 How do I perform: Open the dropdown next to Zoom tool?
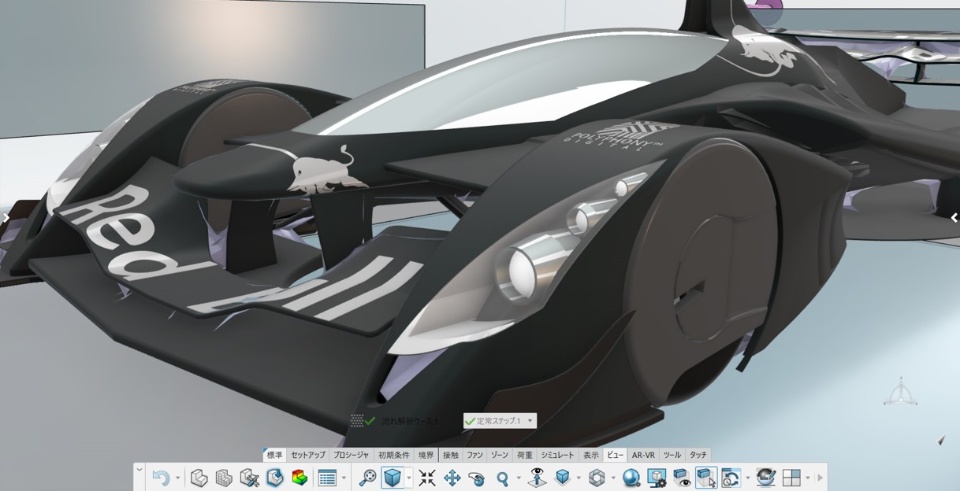point(518,478)
